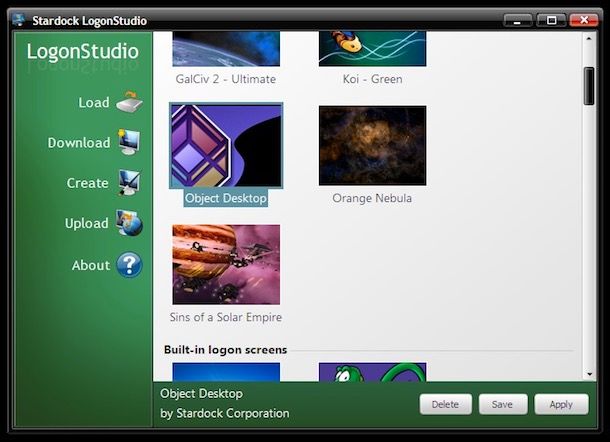
Task: Click the 'GalCiv 2 - Ultimate' label
Action: coord(226,79)
